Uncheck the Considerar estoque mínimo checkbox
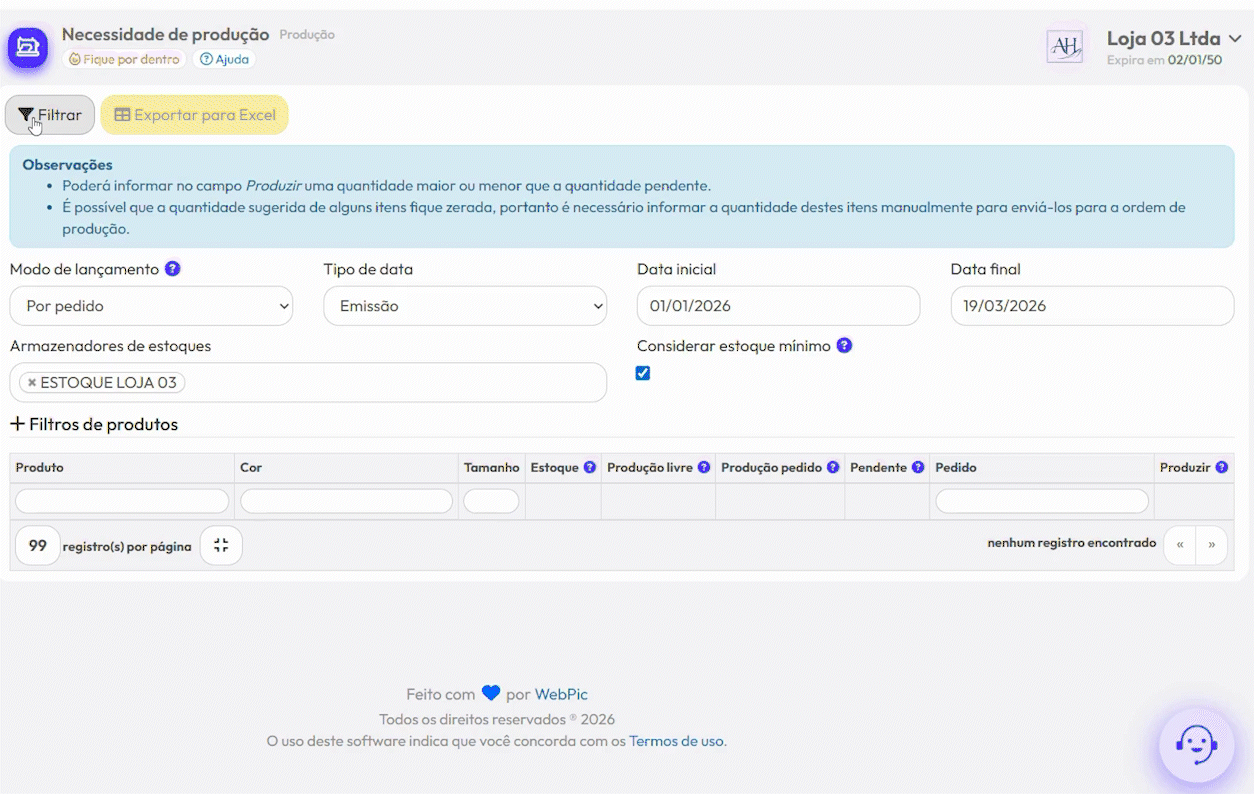1254x794 pixels. (x=643, y=373)
